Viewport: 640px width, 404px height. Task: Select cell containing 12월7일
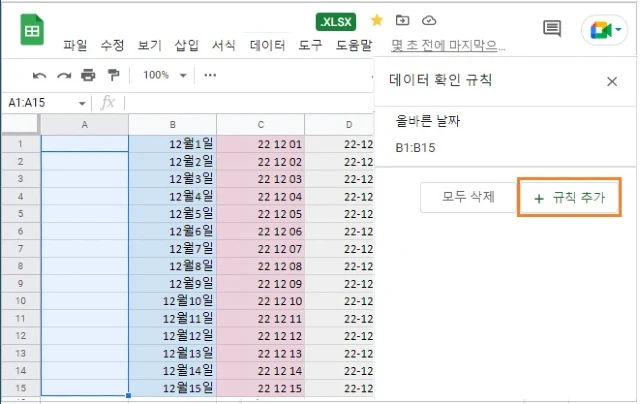(x=173, y=249)
